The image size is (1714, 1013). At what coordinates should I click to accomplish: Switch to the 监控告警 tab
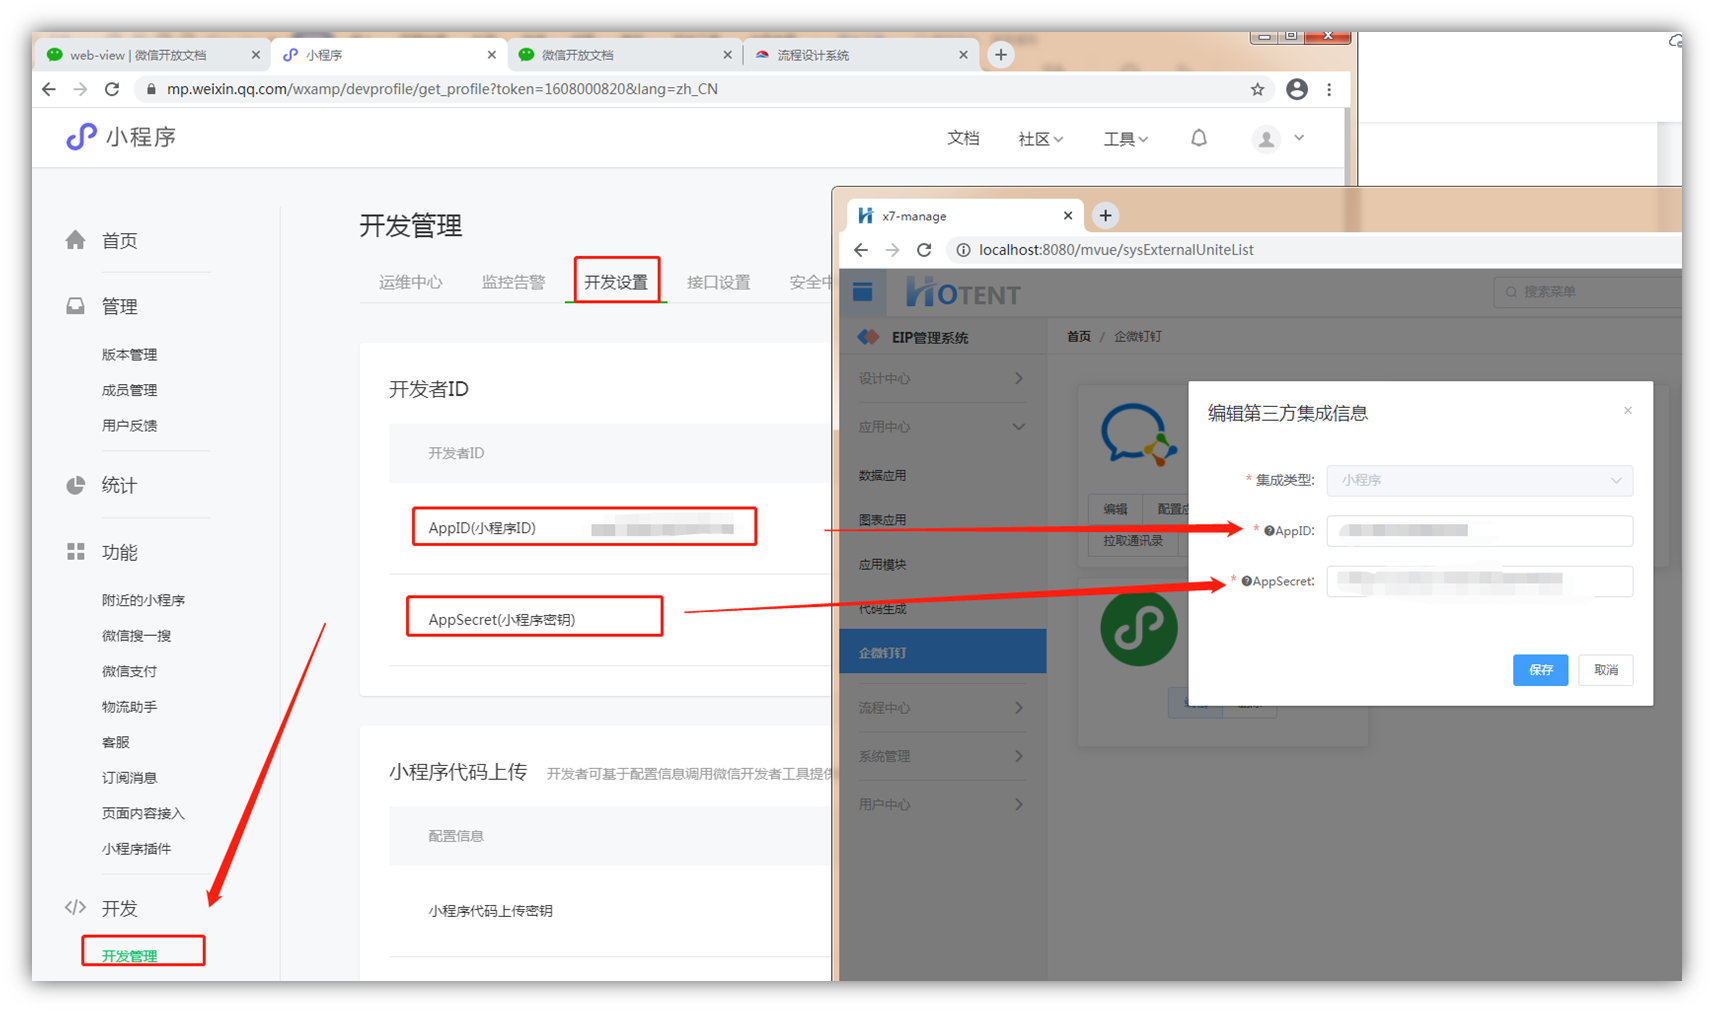click(x=513, y=282)
